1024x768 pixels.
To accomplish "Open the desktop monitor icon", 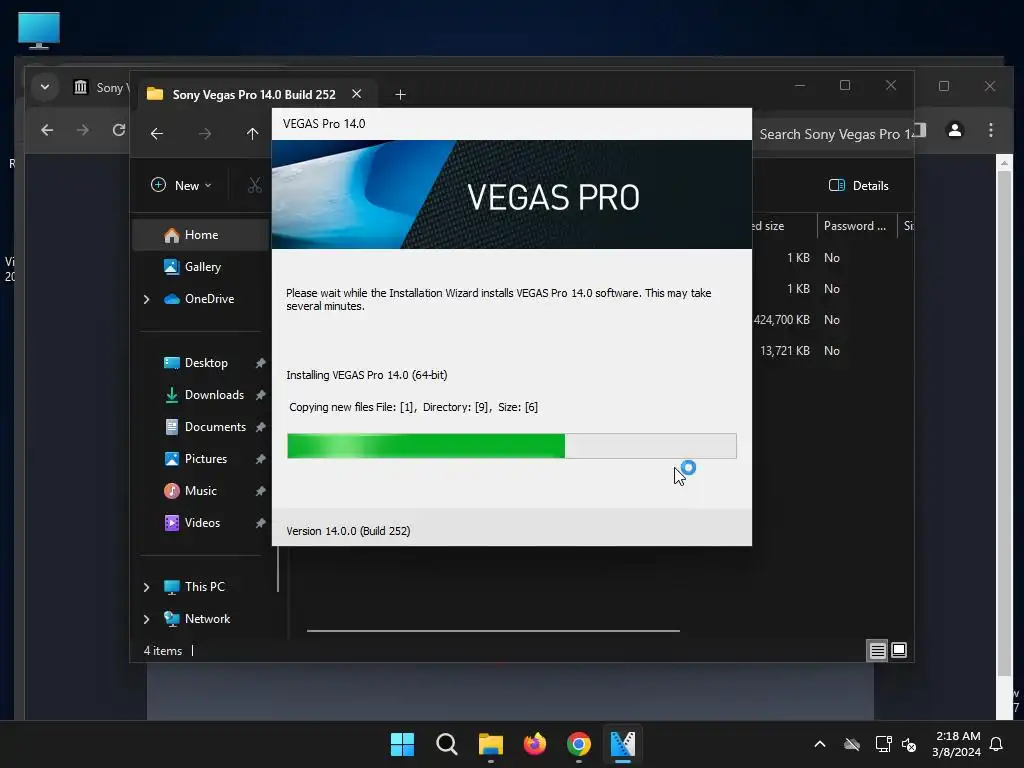I will coord(39,30).
